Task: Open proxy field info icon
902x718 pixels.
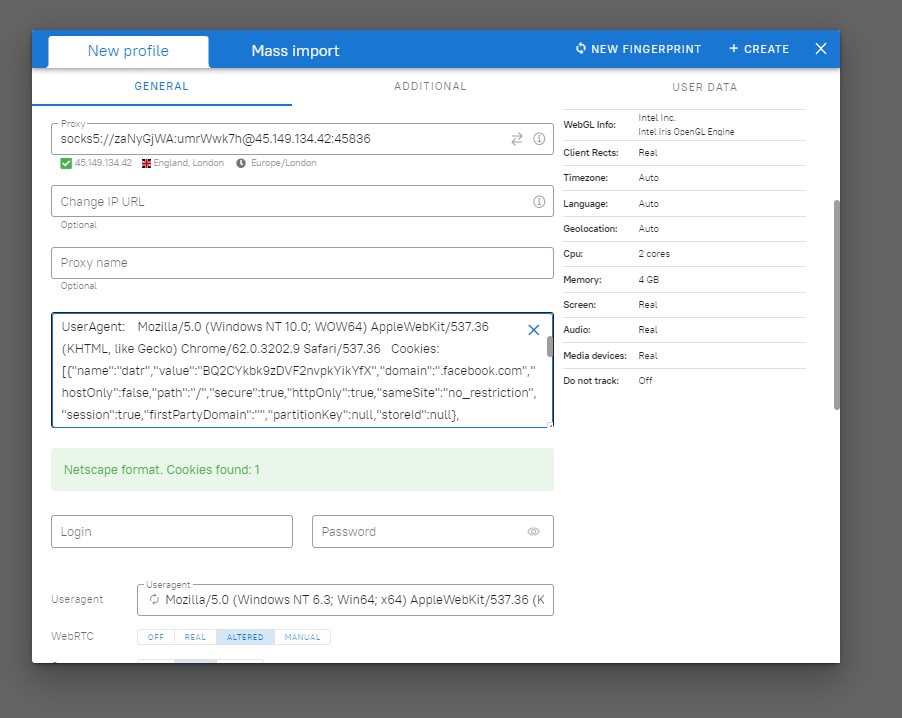Action: point(539,139)
